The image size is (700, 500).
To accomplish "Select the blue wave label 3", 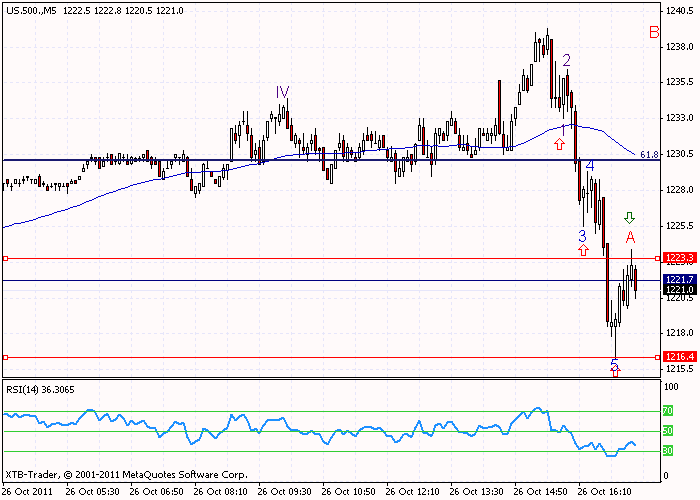I will [x=582, y=236].
